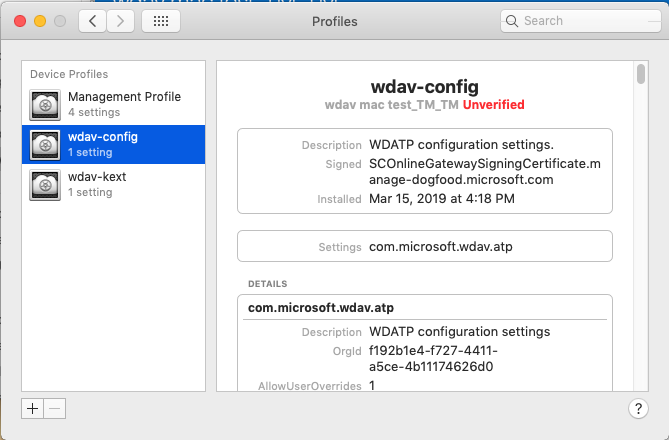Go forward with the right arrow button
This screenshot has height=440, width=669.
click(x=120, y=21)
